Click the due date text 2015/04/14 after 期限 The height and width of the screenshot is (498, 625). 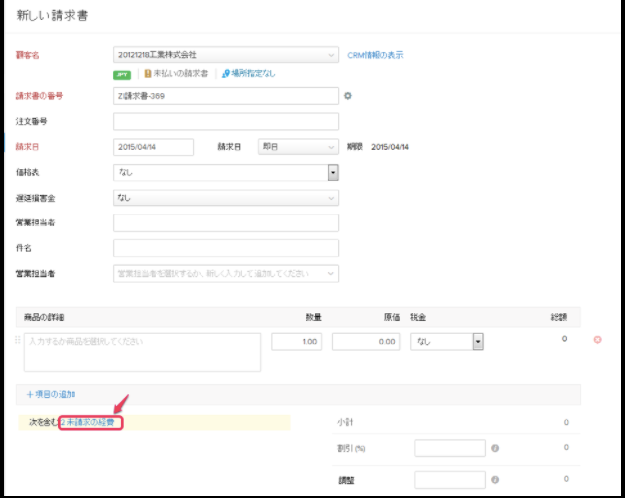point(390,147)
